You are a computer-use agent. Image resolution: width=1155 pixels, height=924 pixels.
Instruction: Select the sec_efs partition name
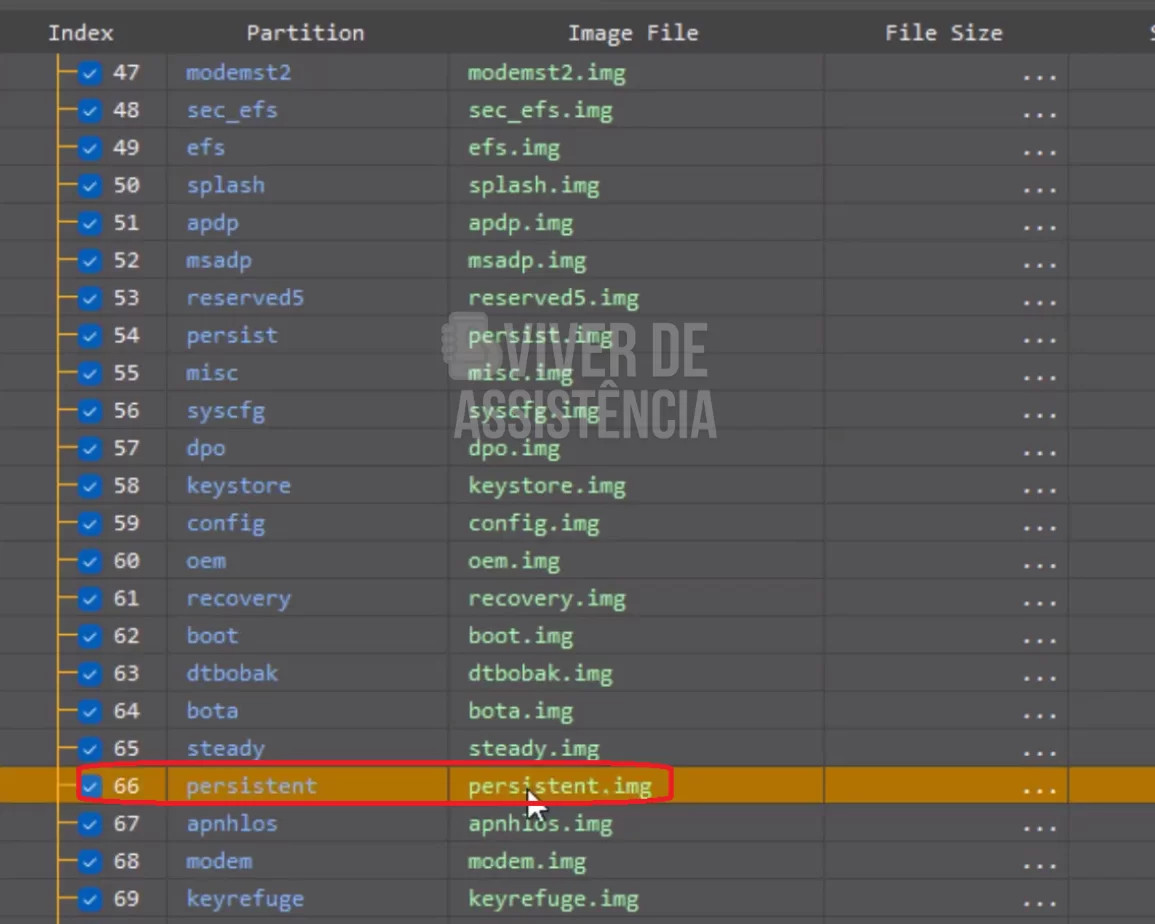pos(232,110)
